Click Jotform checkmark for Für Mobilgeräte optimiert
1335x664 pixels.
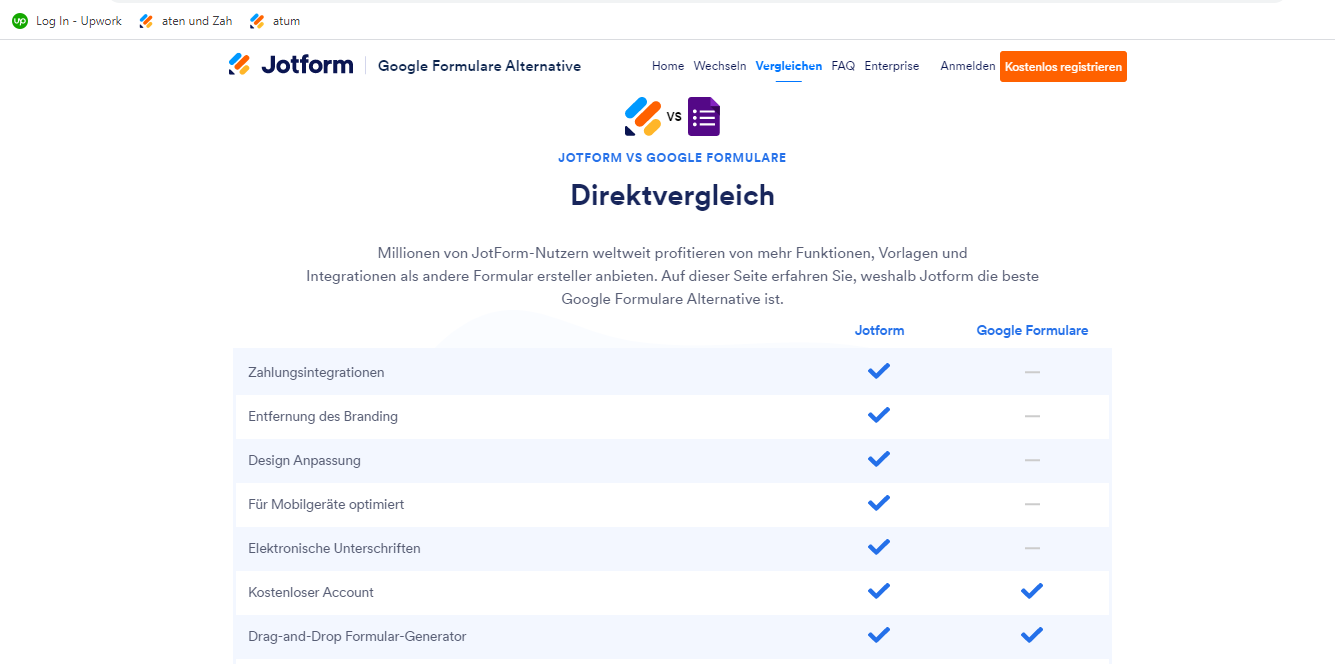(x=879, y=503)
